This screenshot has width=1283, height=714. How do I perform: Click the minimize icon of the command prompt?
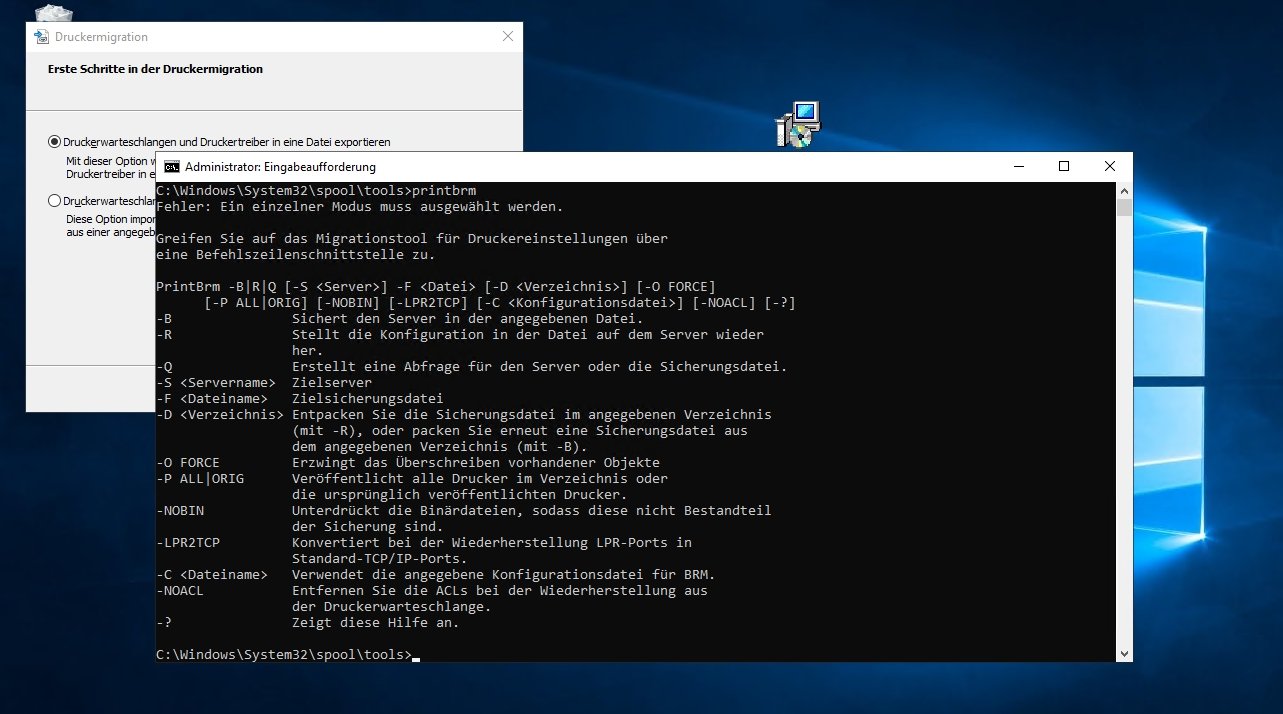click(x=1017, y=166)
